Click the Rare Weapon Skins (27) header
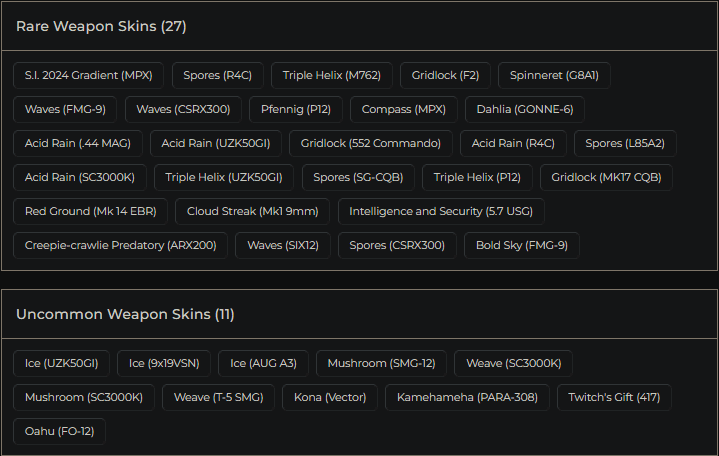The width and height of the screenshot is (719, 456). click(101, 26)
